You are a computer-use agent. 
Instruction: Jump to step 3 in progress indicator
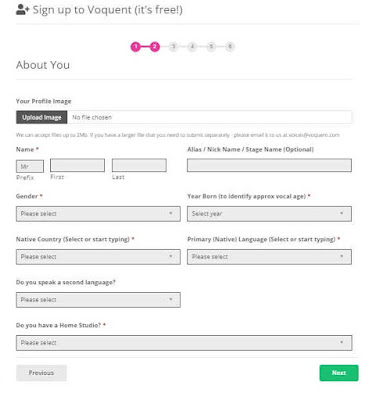pos(173,47)
